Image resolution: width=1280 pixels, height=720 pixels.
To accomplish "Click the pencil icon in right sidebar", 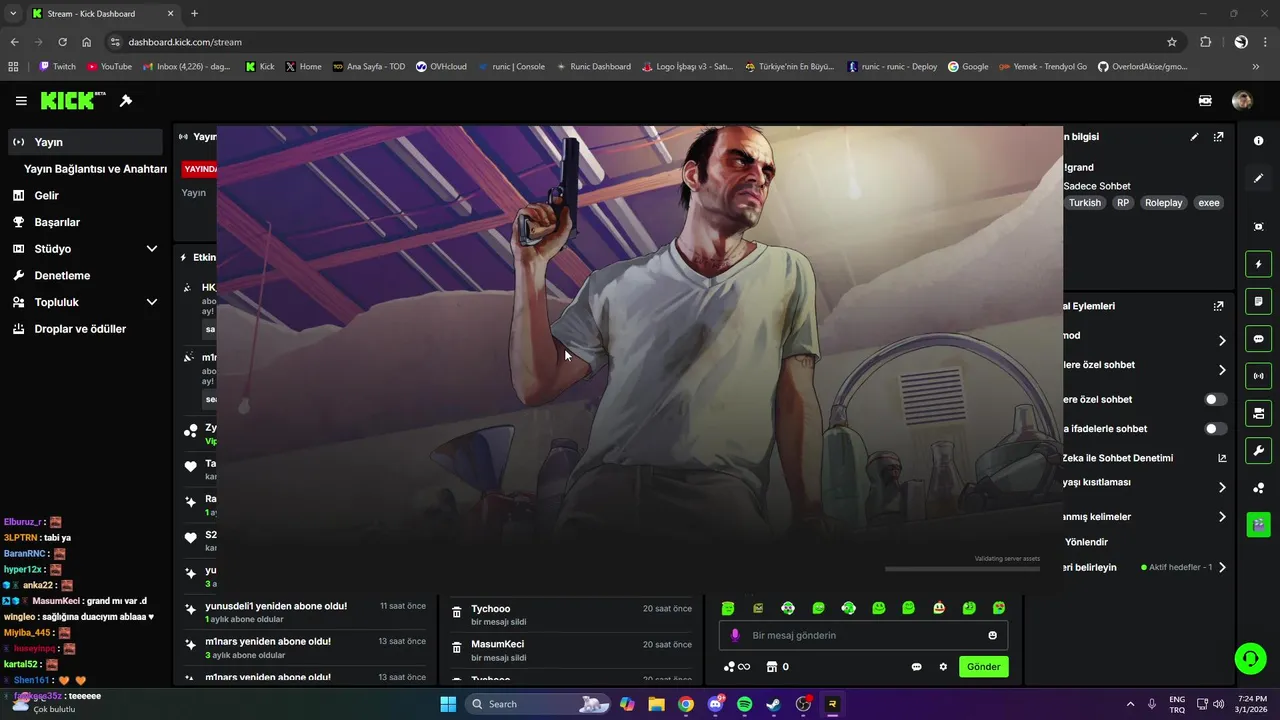I will (1258, 178).
